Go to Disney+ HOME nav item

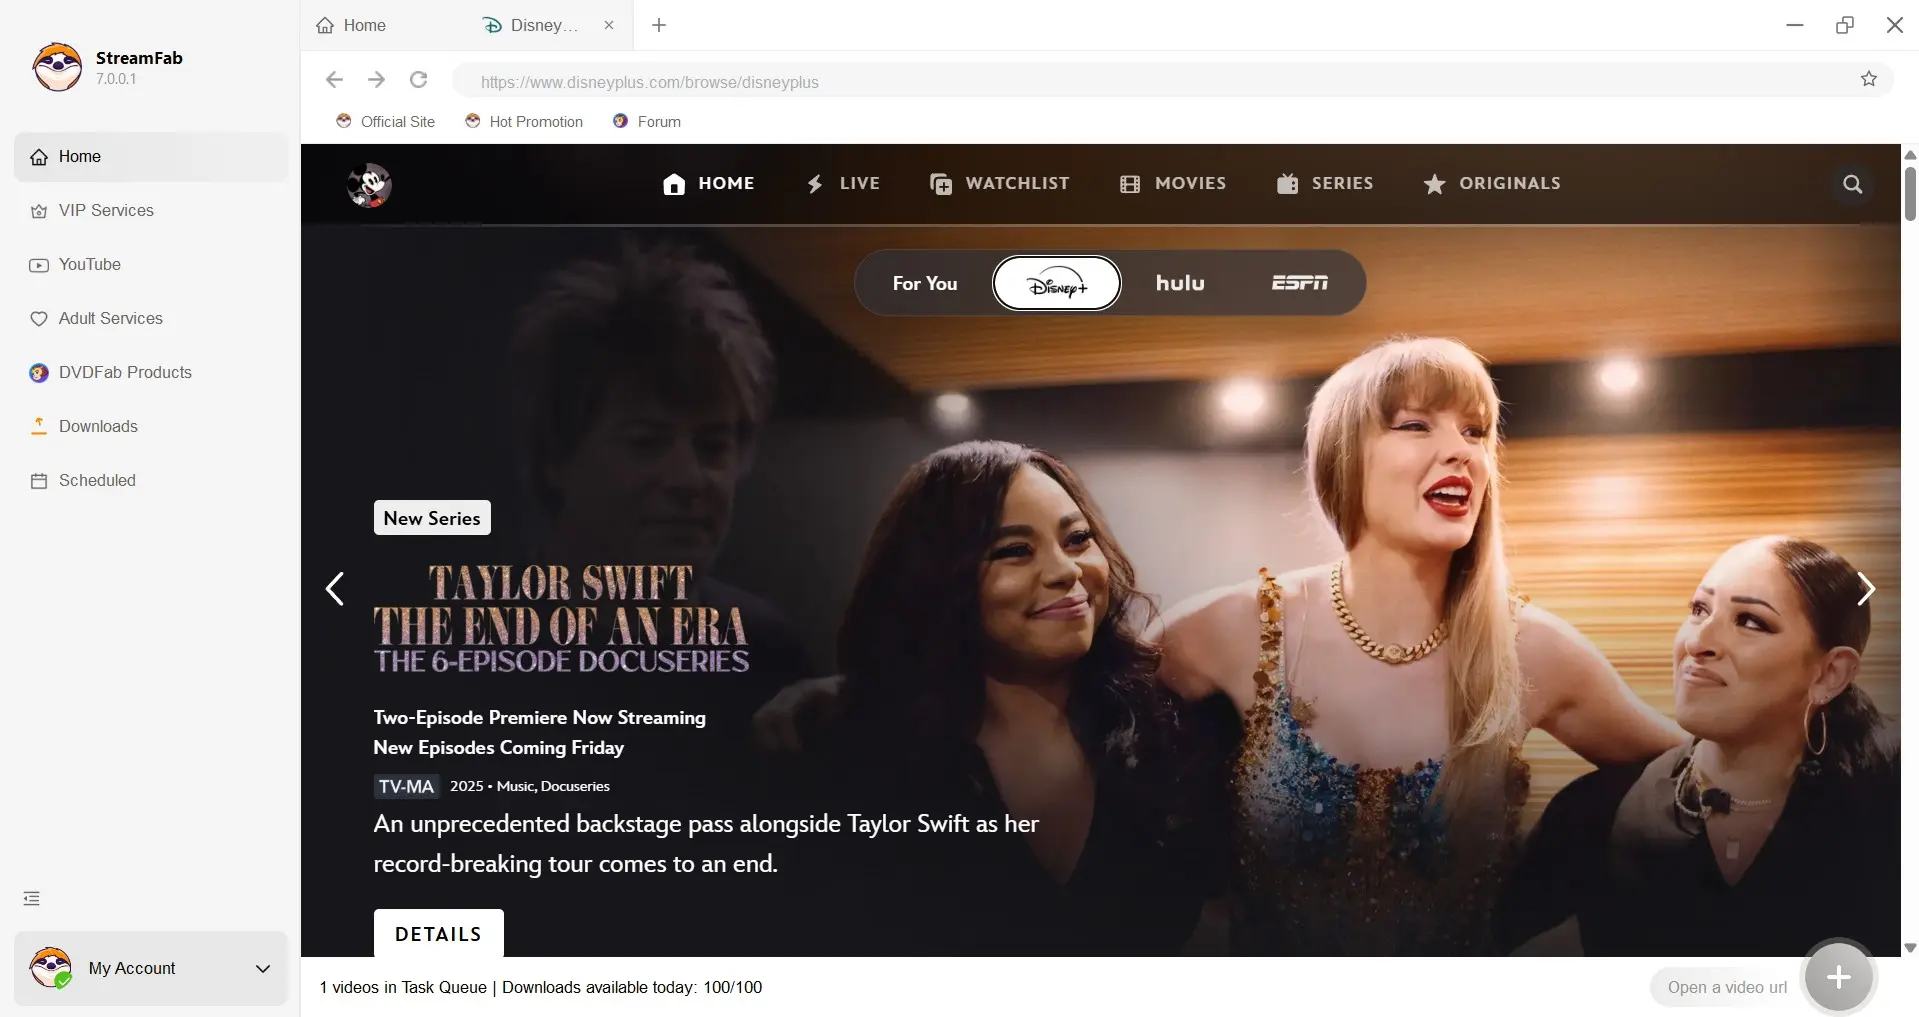point(709,183)
